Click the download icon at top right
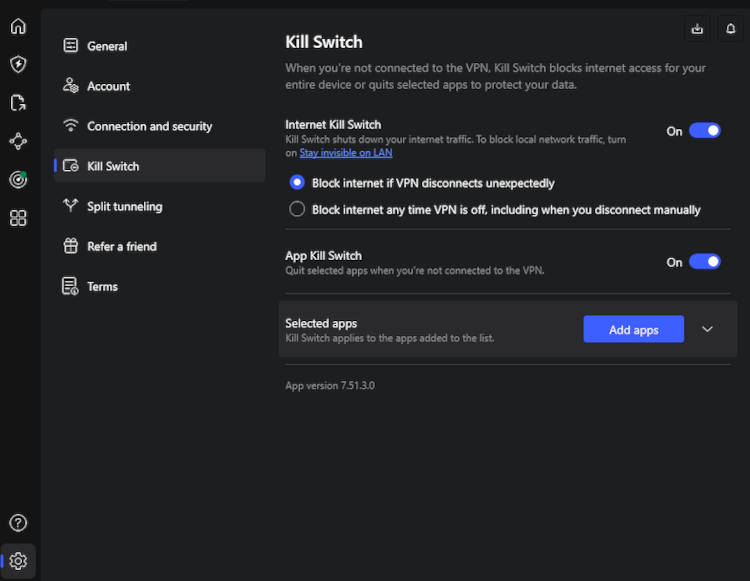The image size is (750, 581). click(x=697, y=29)
